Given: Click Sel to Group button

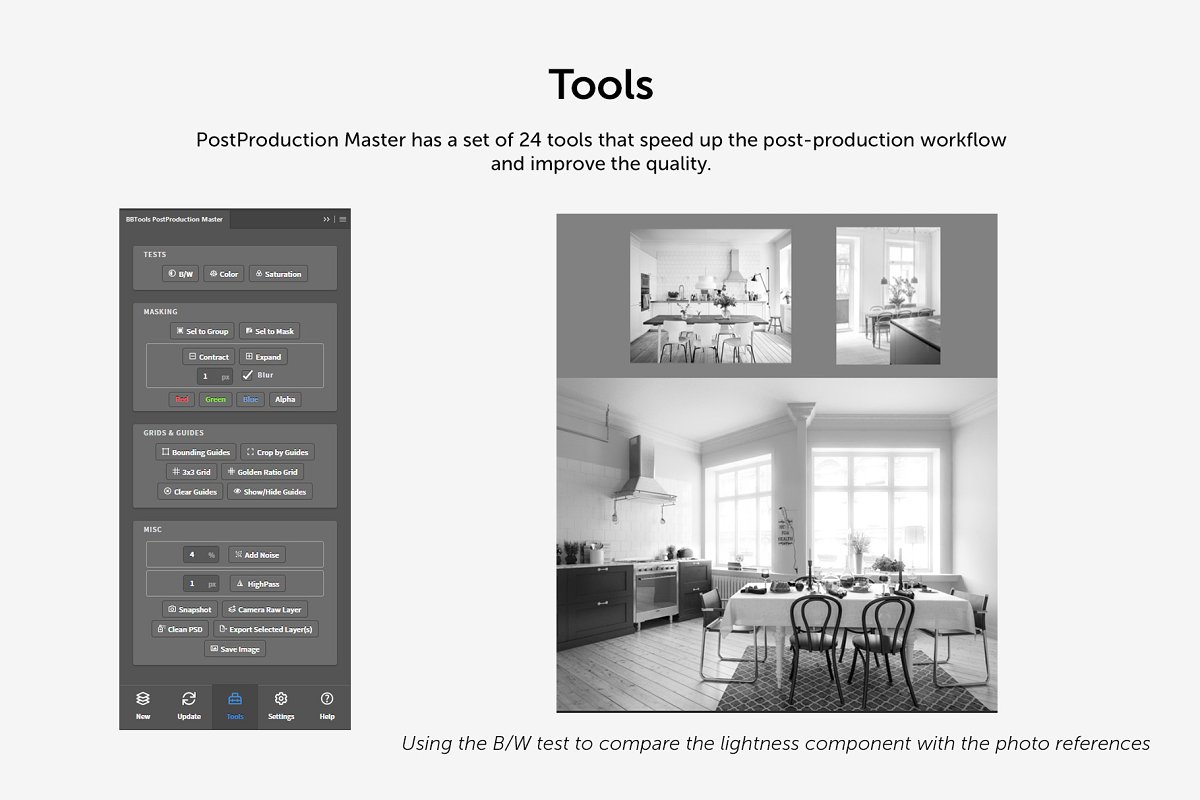Looking at the screenshot, I should [202, 331].
